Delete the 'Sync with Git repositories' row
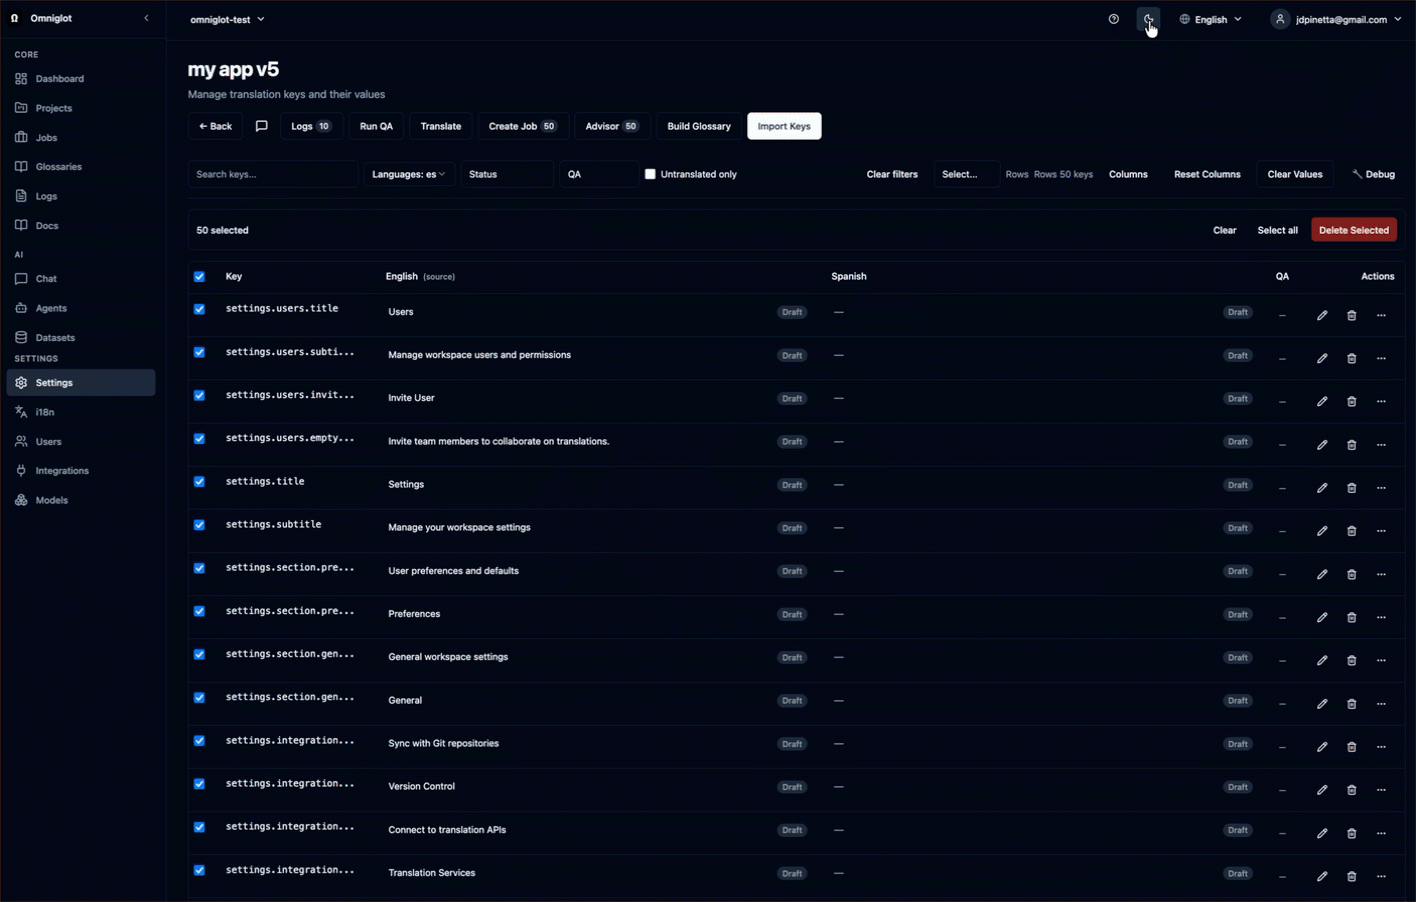 (1351, 747)
